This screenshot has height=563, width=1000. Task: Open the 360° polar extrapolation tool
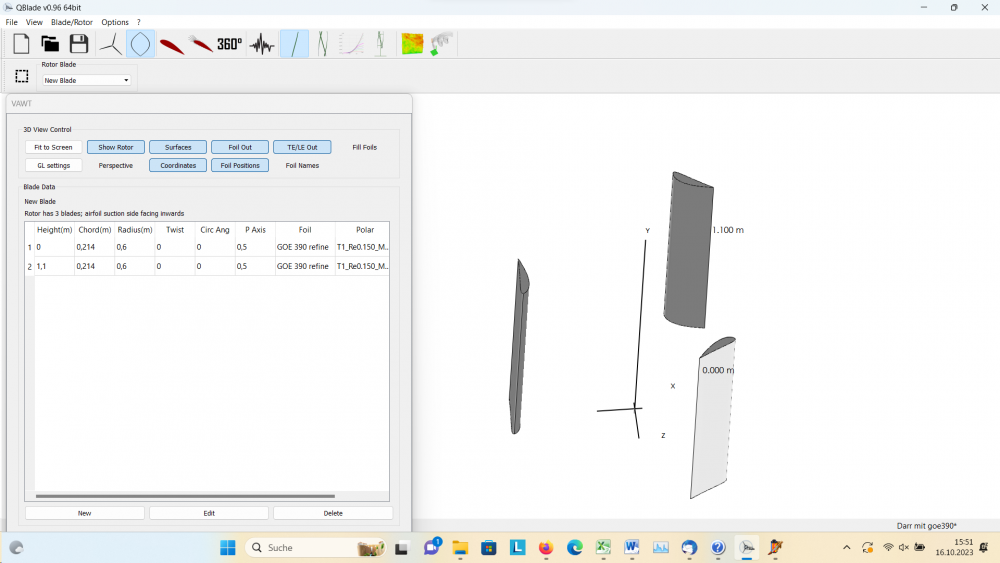pyautogui.click(x=230, y=44)
